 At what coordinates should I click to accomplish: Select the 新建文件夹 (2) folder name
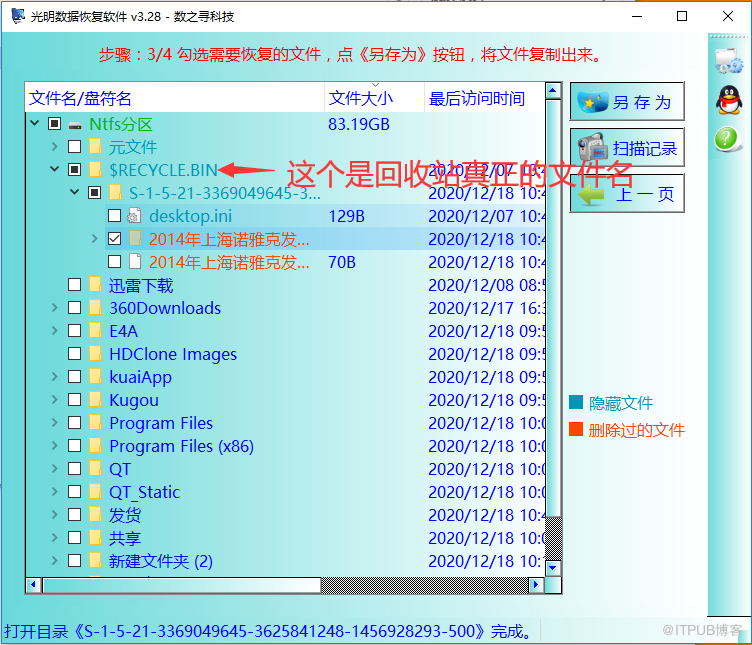pyautogui.click(x=161, y=561)
